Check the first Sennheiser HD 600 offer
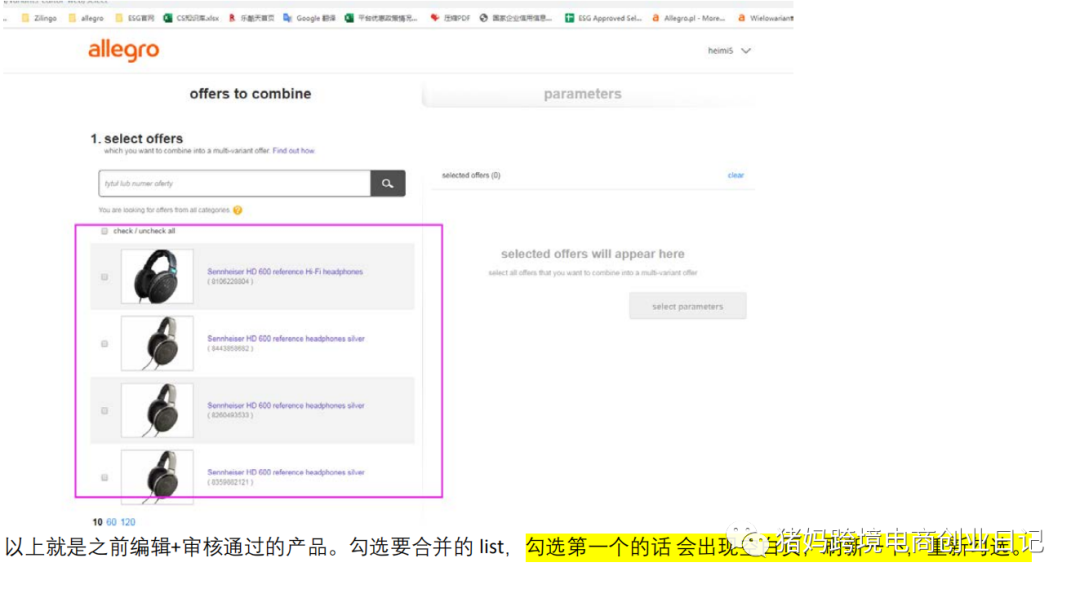The height and width of the screenshot is (589, 1080). coord(103,276)
